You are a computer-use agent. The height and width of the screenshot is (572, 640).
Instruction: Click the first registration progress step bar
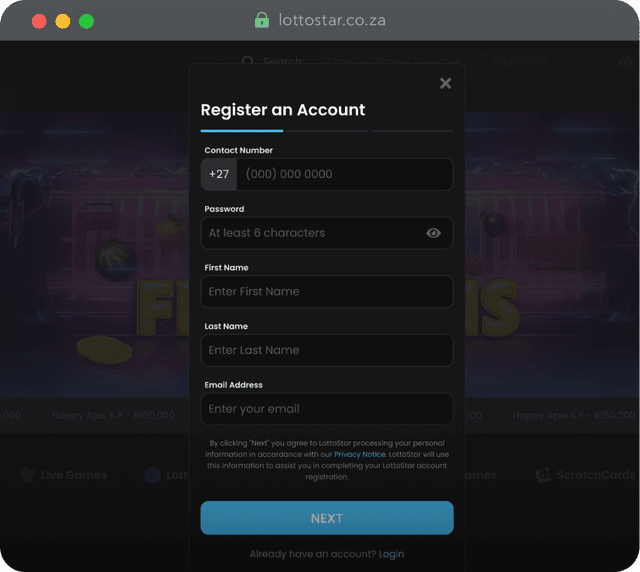(x=242, y=130)
